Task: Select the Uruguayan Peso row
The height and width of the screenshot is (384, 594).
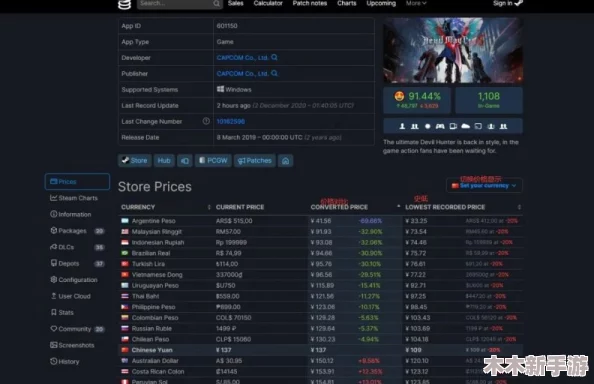Action: tap(320, 285)
